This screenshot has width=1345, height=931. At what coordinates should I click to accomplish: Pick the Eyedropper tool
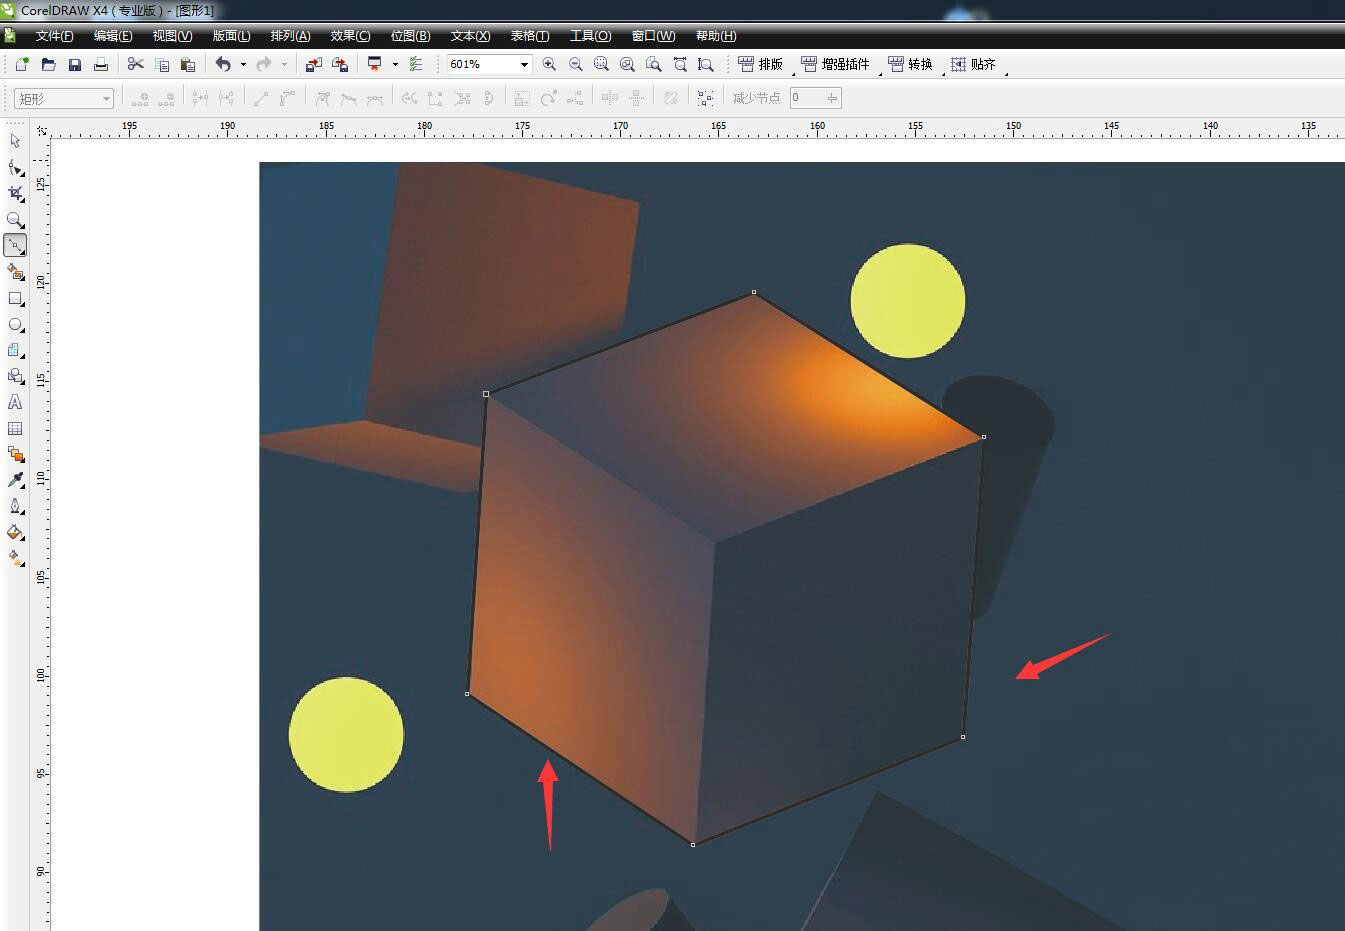click(15, 480)
